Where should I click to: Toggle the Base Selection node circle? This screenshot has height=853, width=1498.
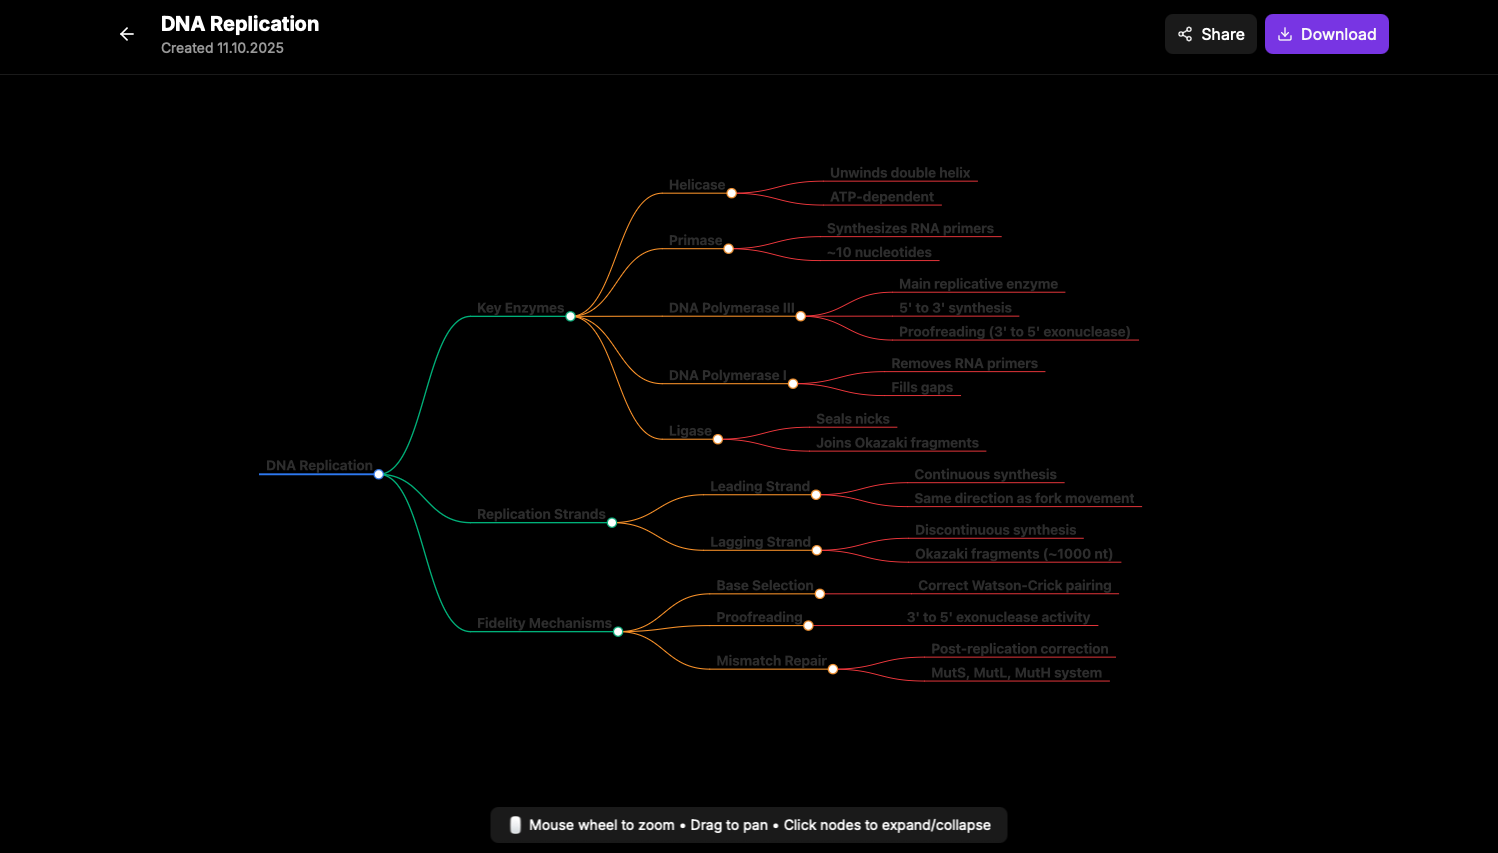(x=820, y=594)
